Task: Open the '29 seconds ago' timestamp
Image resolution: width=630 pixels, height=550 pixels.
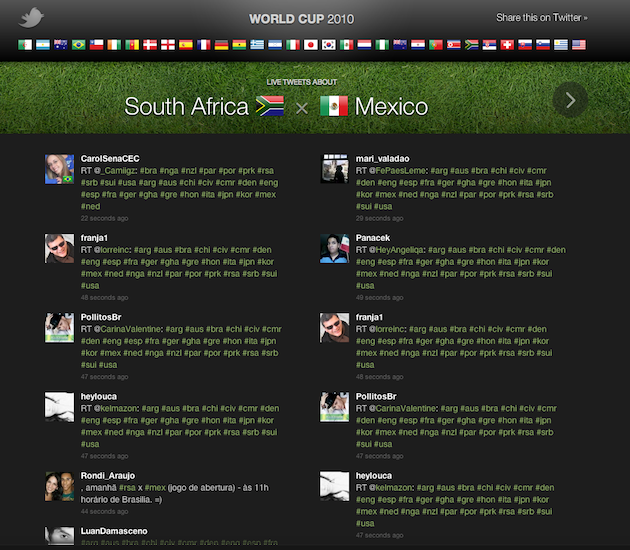Action: 380,219
